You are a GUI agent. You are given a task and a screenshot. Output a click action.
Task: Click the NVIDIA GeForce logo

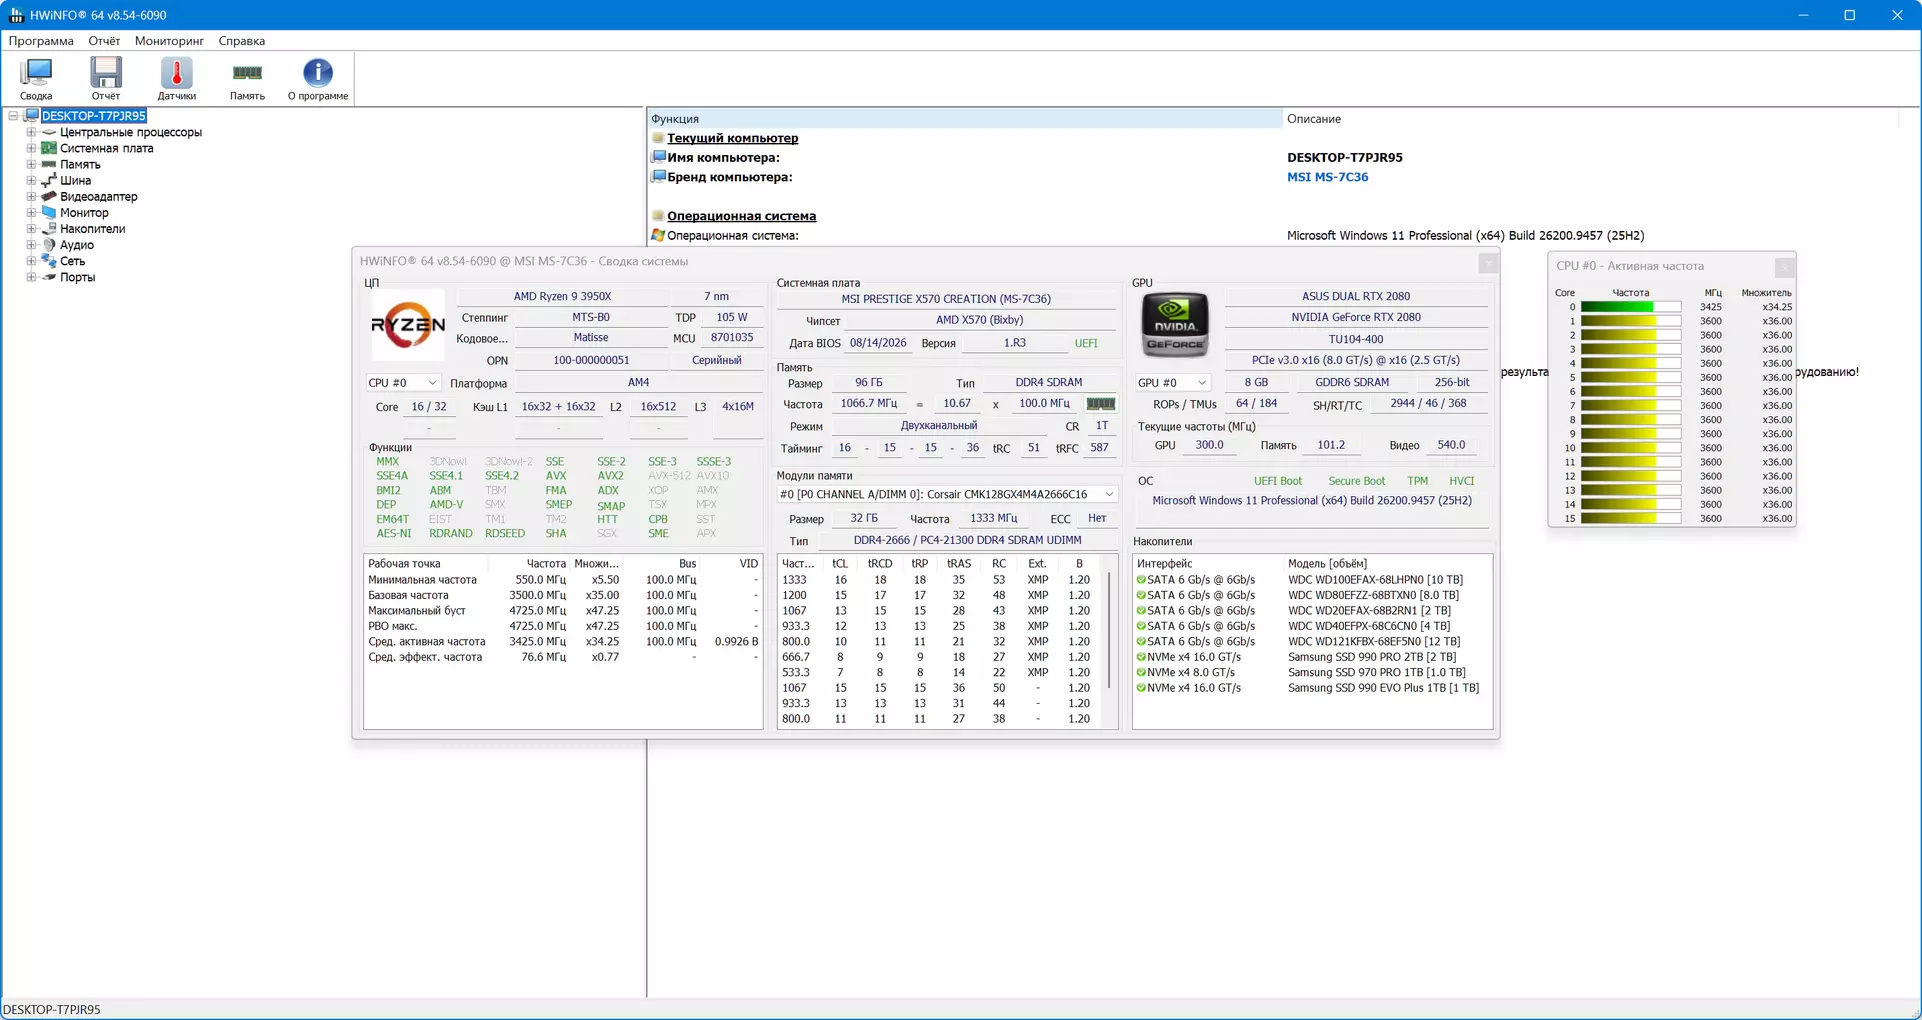pos(1175,325)
